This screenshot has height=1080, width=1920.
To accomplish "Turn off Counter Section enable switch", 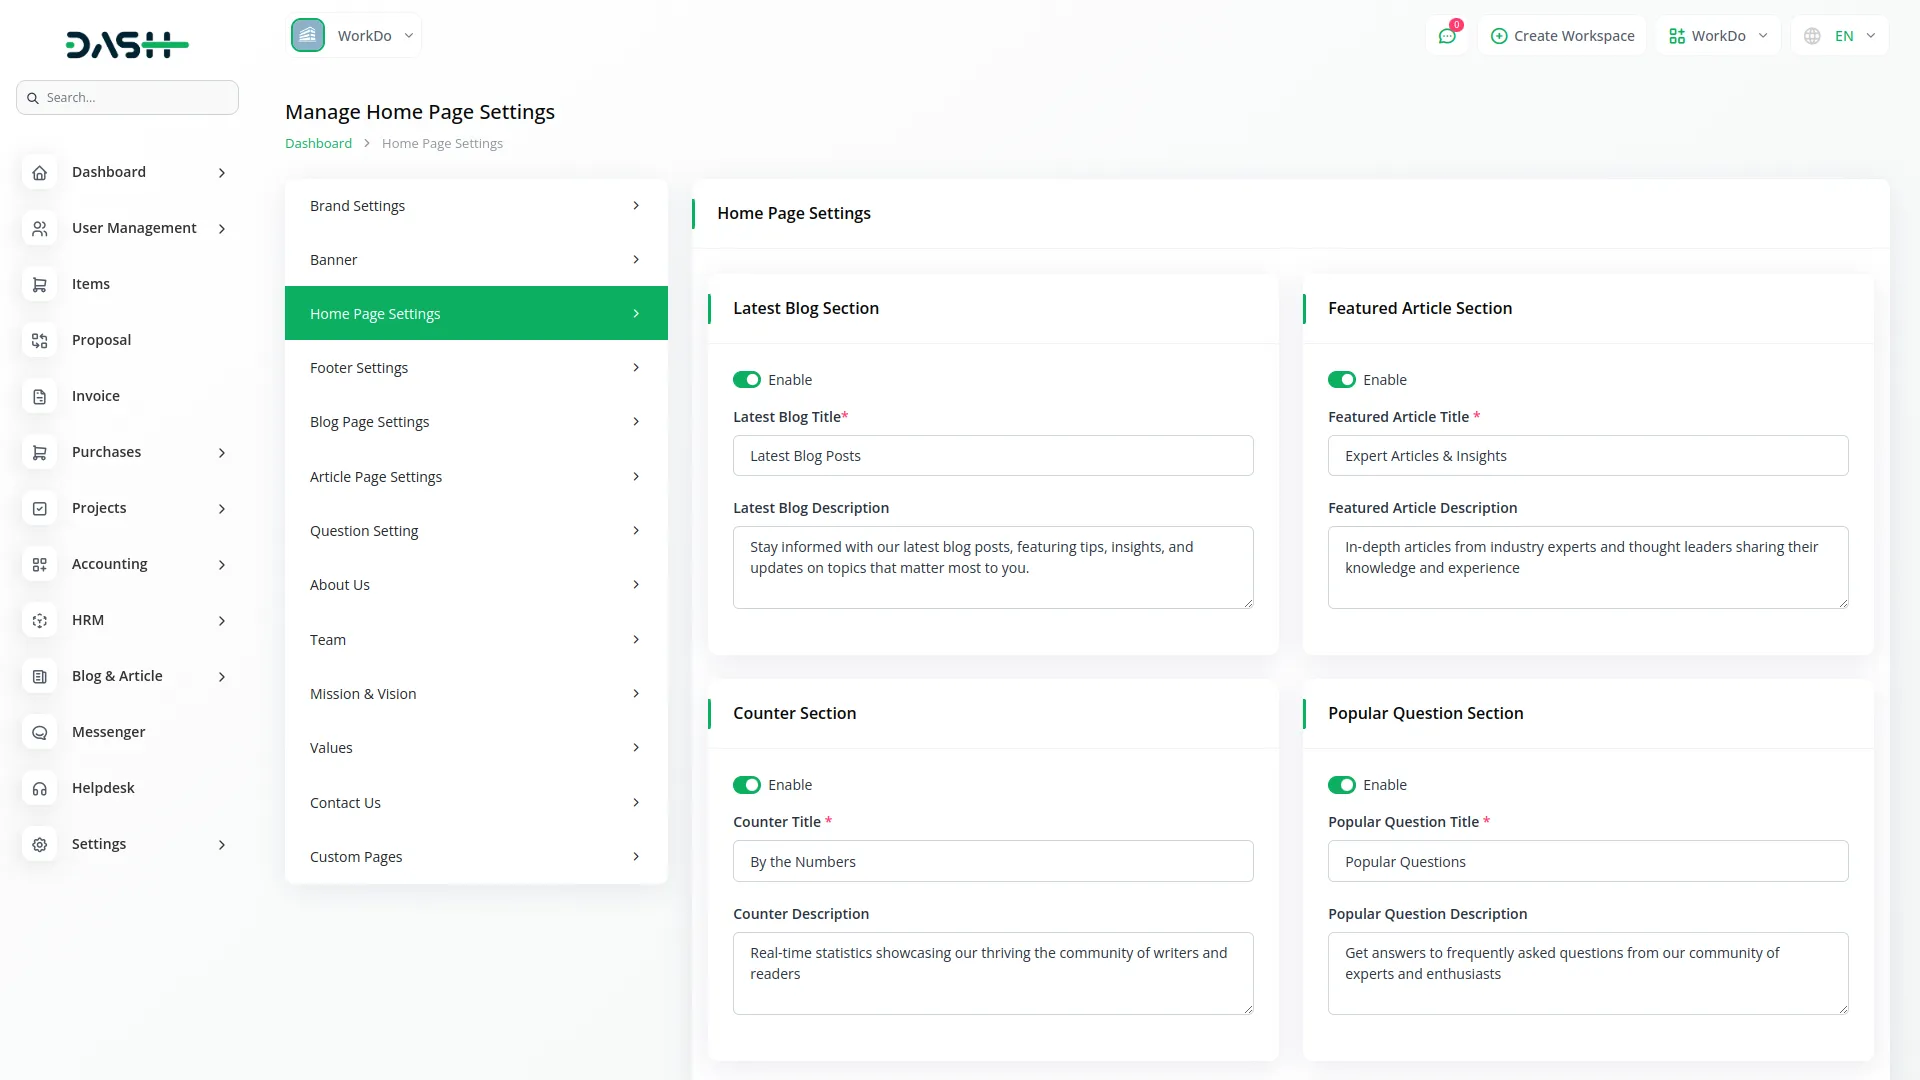I will pyautogui.click(x=746, y=785).
